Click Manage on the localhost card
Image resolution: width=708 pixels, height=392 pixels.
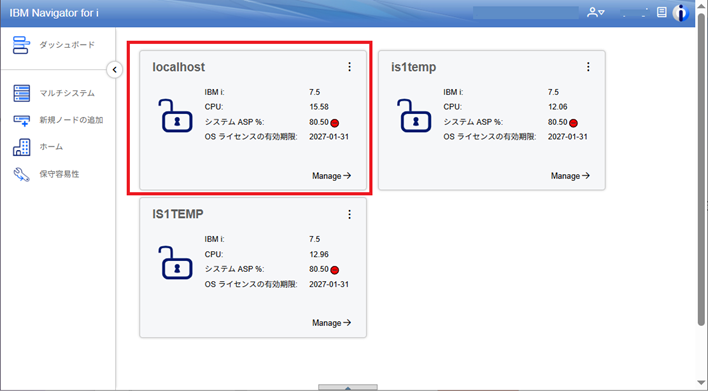pos(331,176)
